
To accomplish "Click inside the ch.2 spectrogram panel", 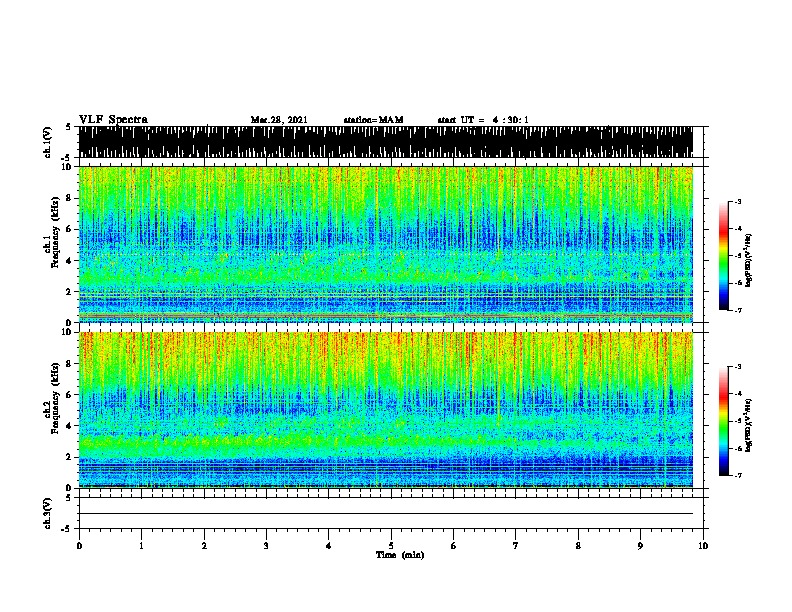I will 386,410.
